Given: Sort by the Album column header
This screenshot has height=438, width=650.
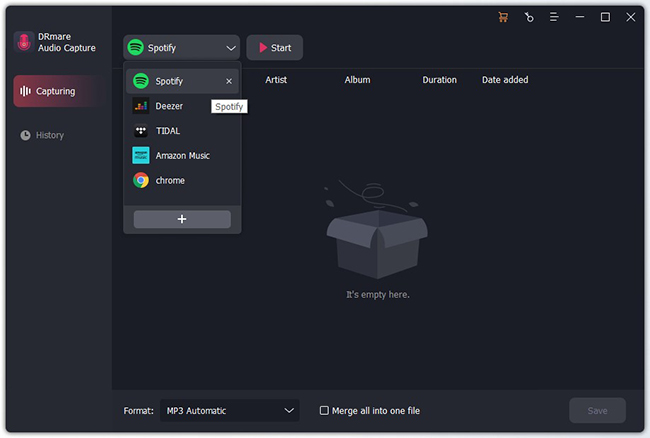Looking at the screenshot, I should point(357,80).
